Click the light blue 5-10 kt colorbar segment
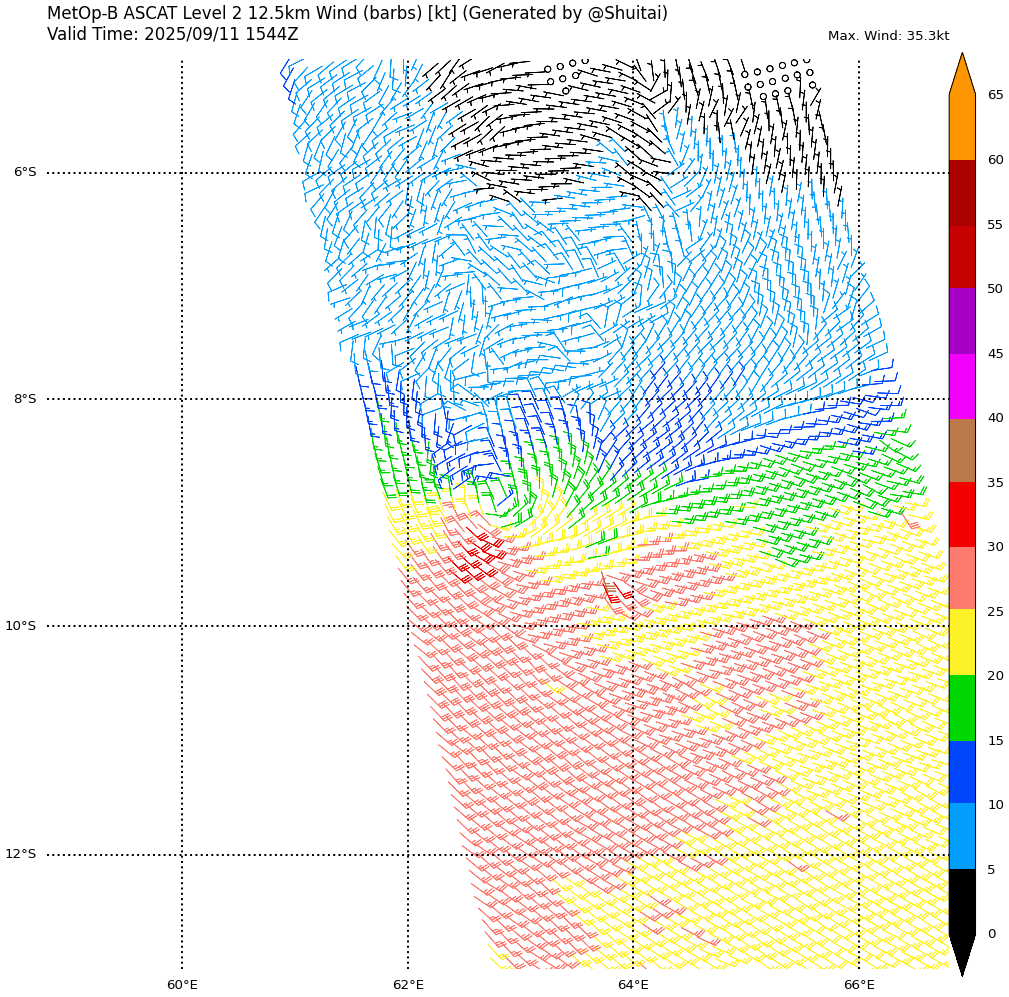Image resolution: width=1009 pixels, height=997 pixels. [x=962, y=836]
